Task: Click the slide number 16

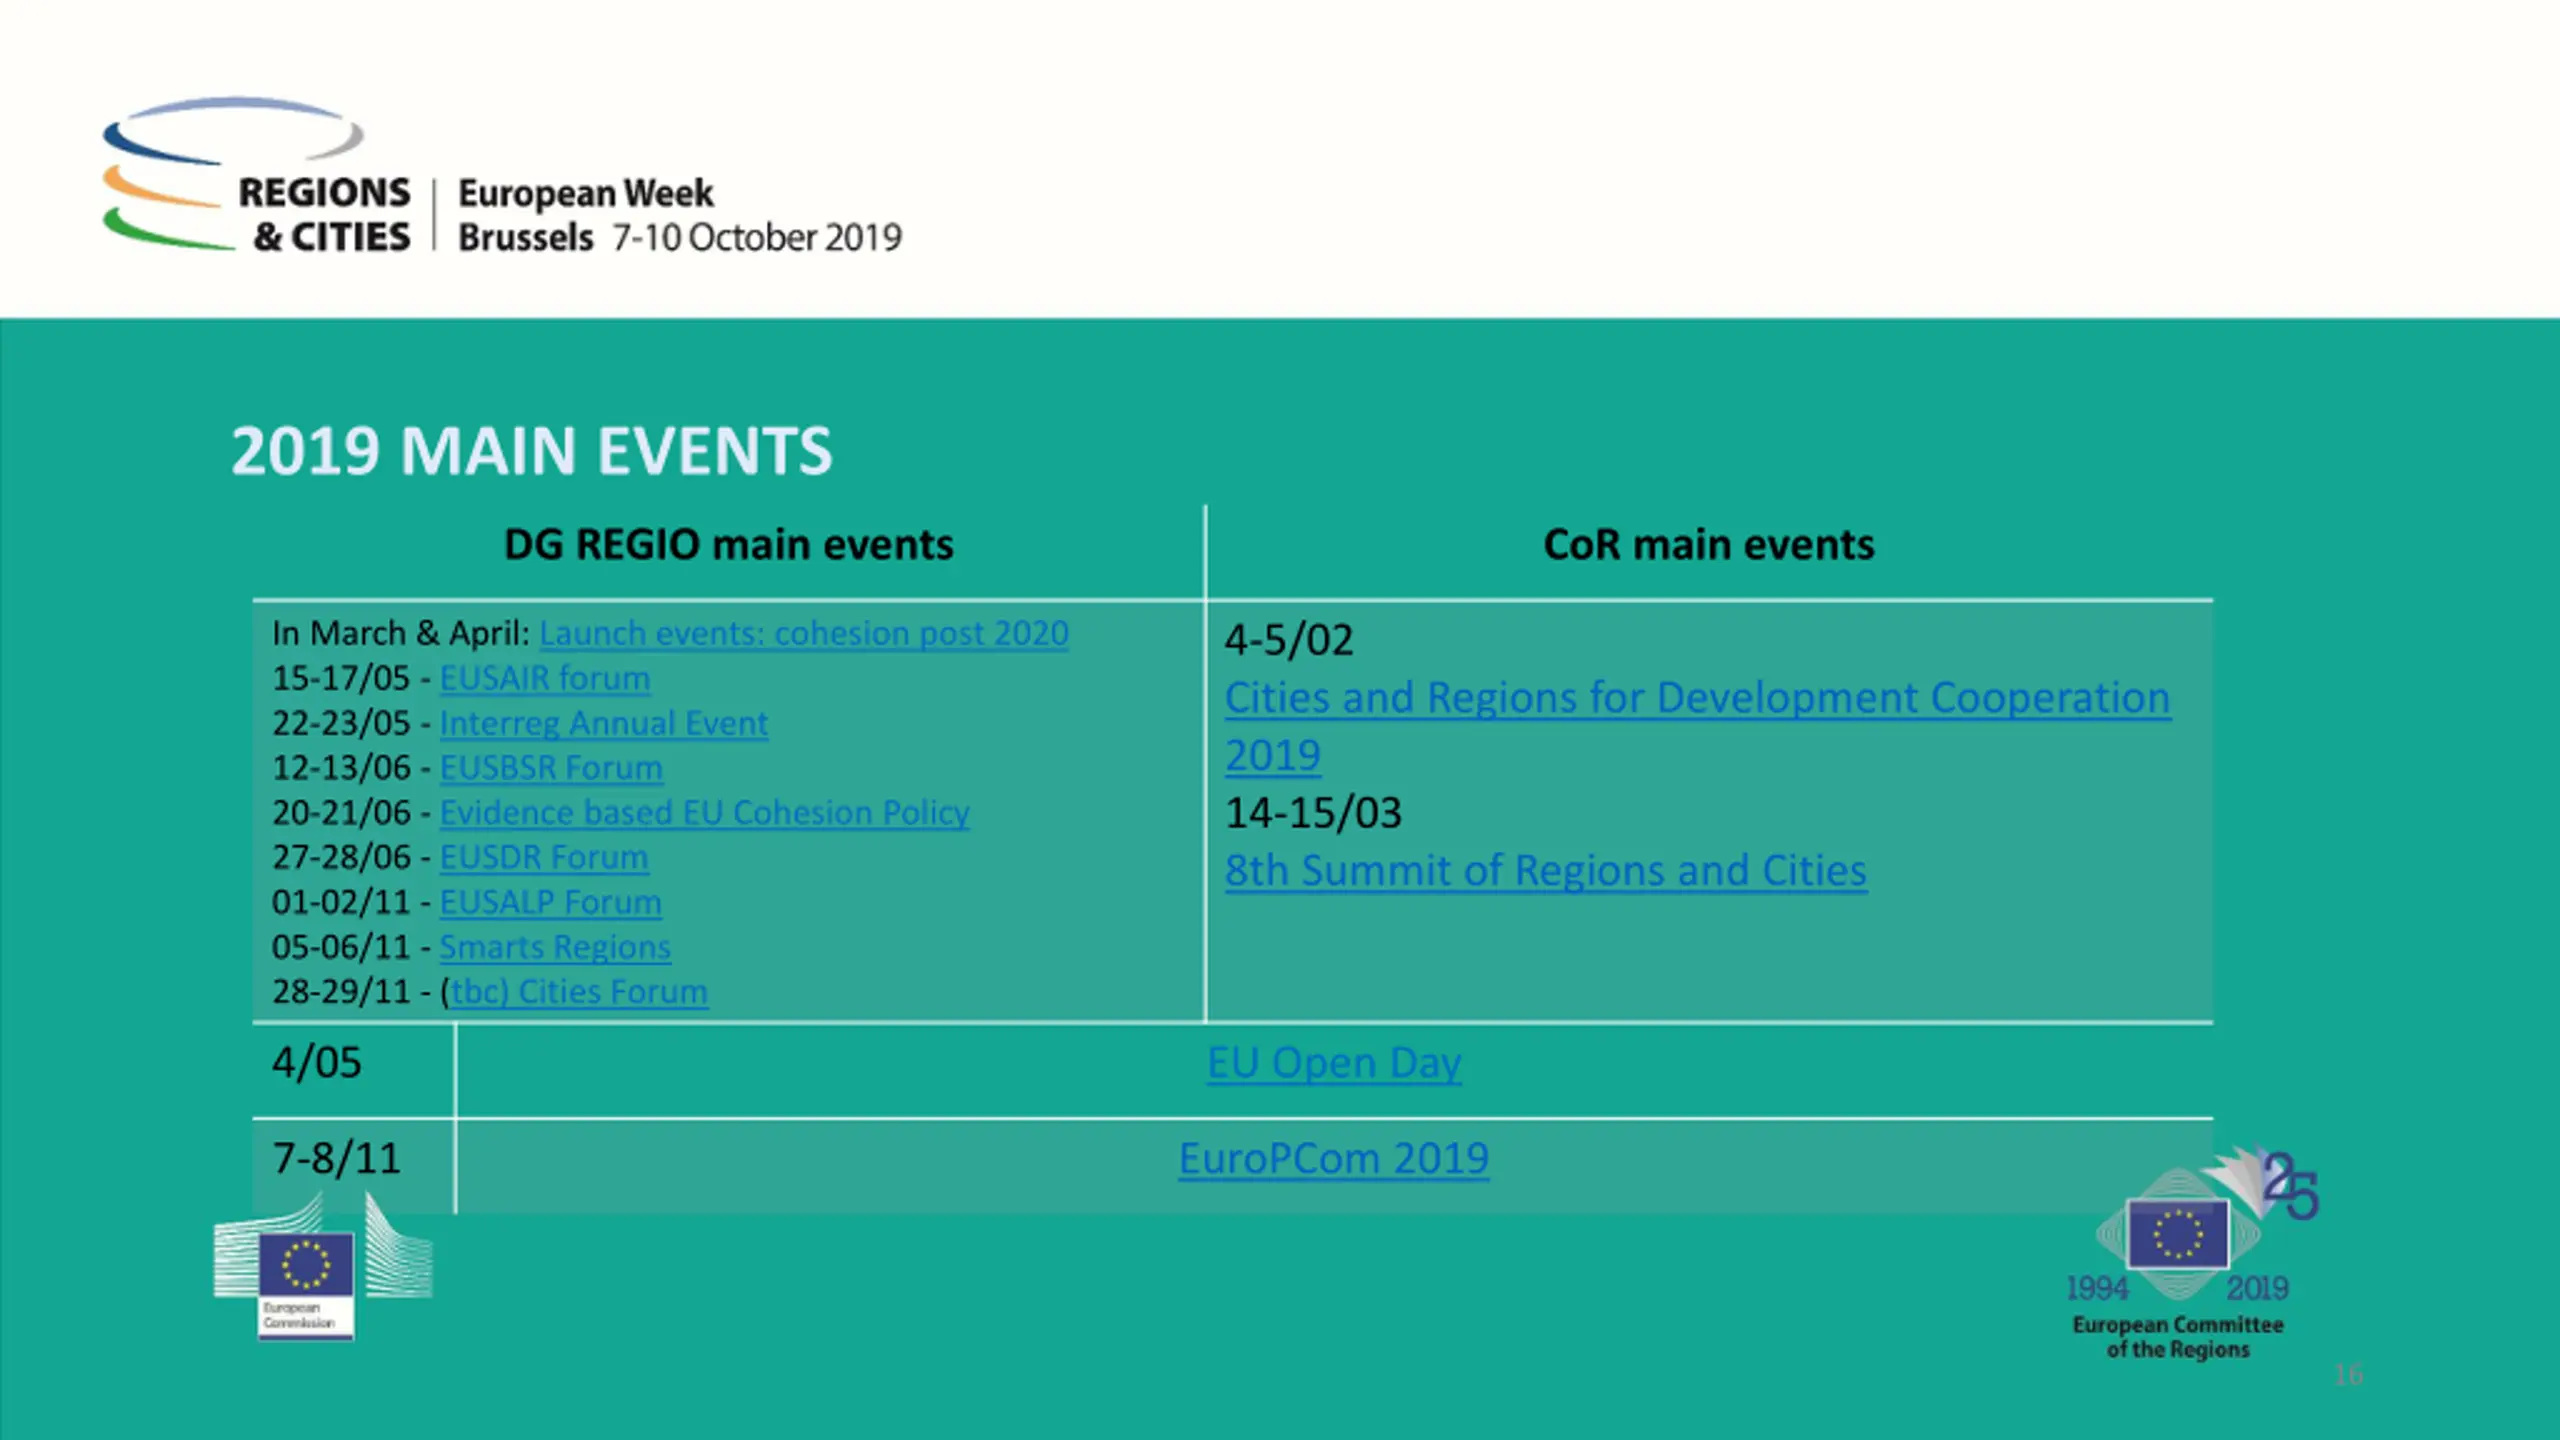Action: 2348,1375
